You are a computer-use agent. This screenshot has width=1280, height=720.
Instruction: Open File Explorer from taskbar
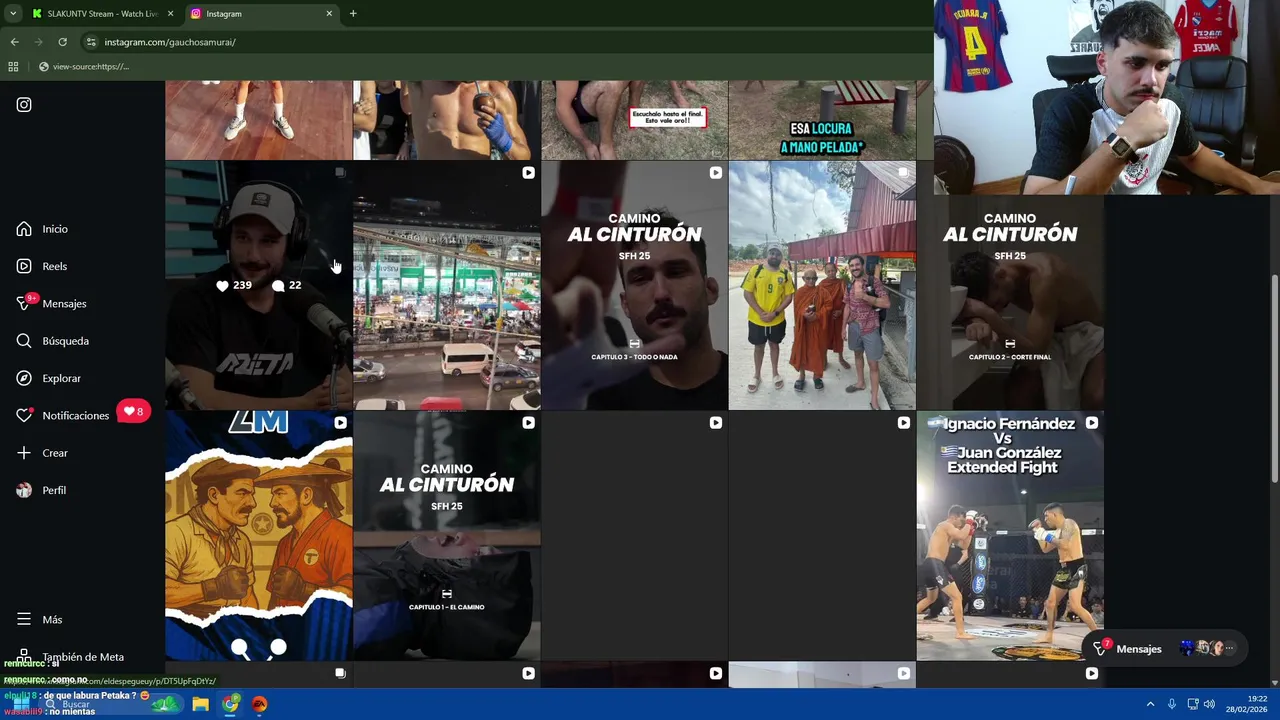point(200,704)
